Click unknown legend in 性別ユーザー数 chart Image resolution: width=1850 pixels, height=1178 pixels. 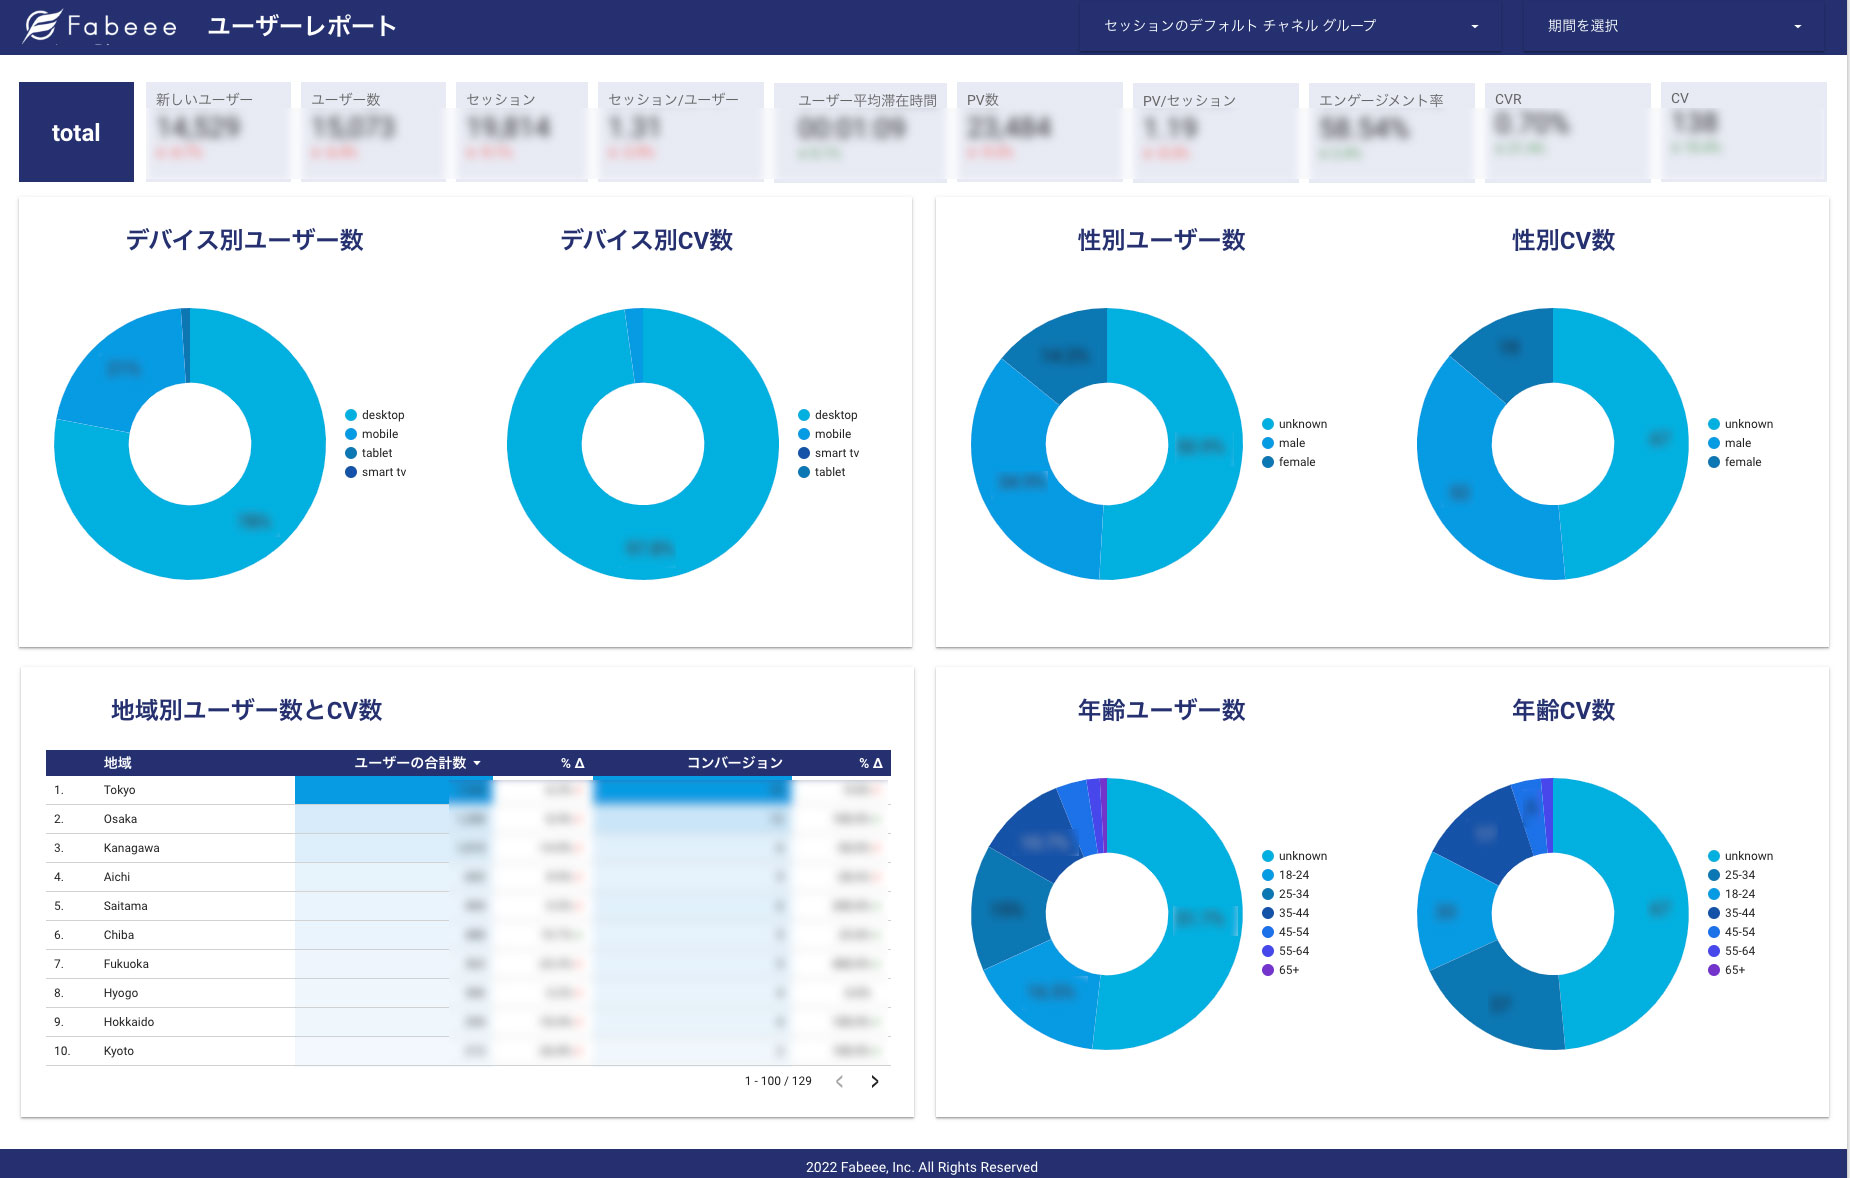[1295, 424]
